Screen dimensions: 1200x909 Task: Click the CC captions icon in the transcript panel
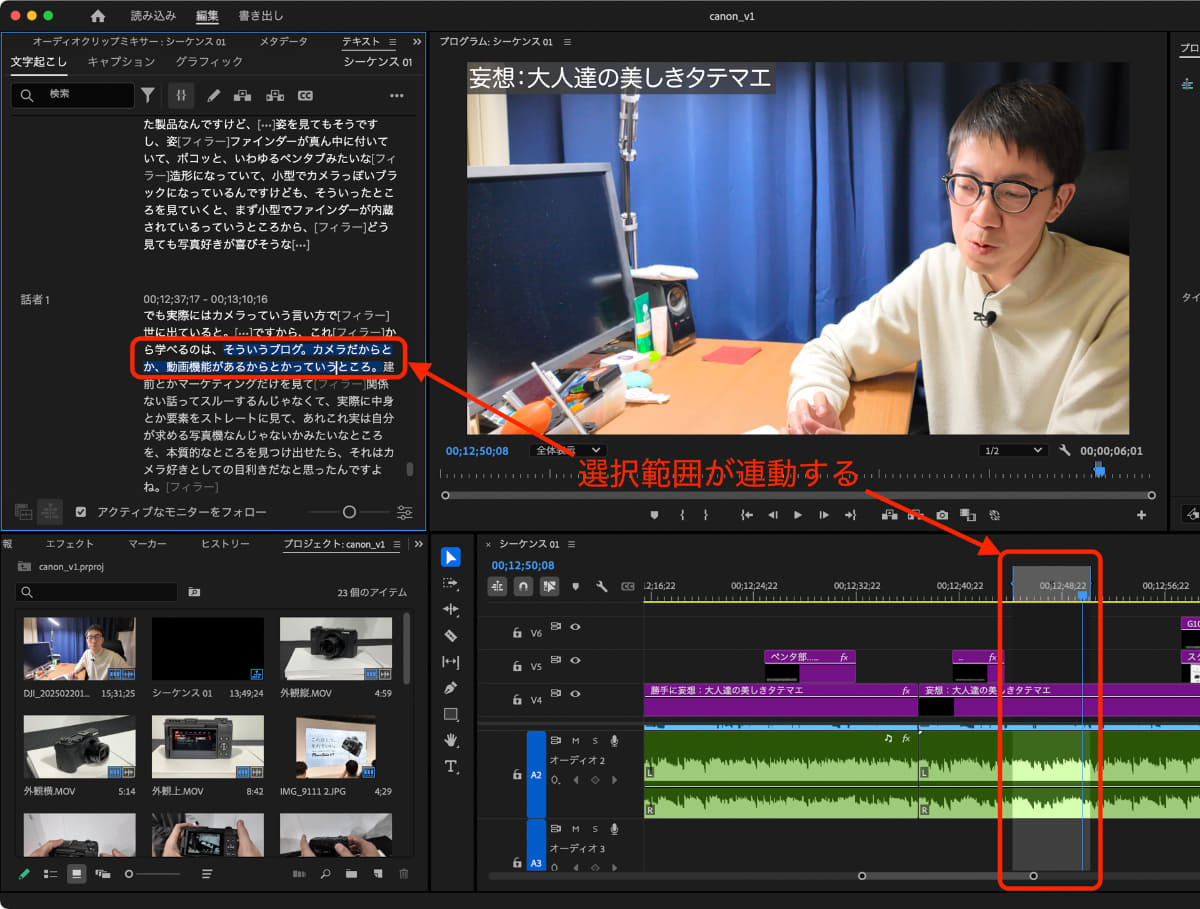click(x=305, y=95)
